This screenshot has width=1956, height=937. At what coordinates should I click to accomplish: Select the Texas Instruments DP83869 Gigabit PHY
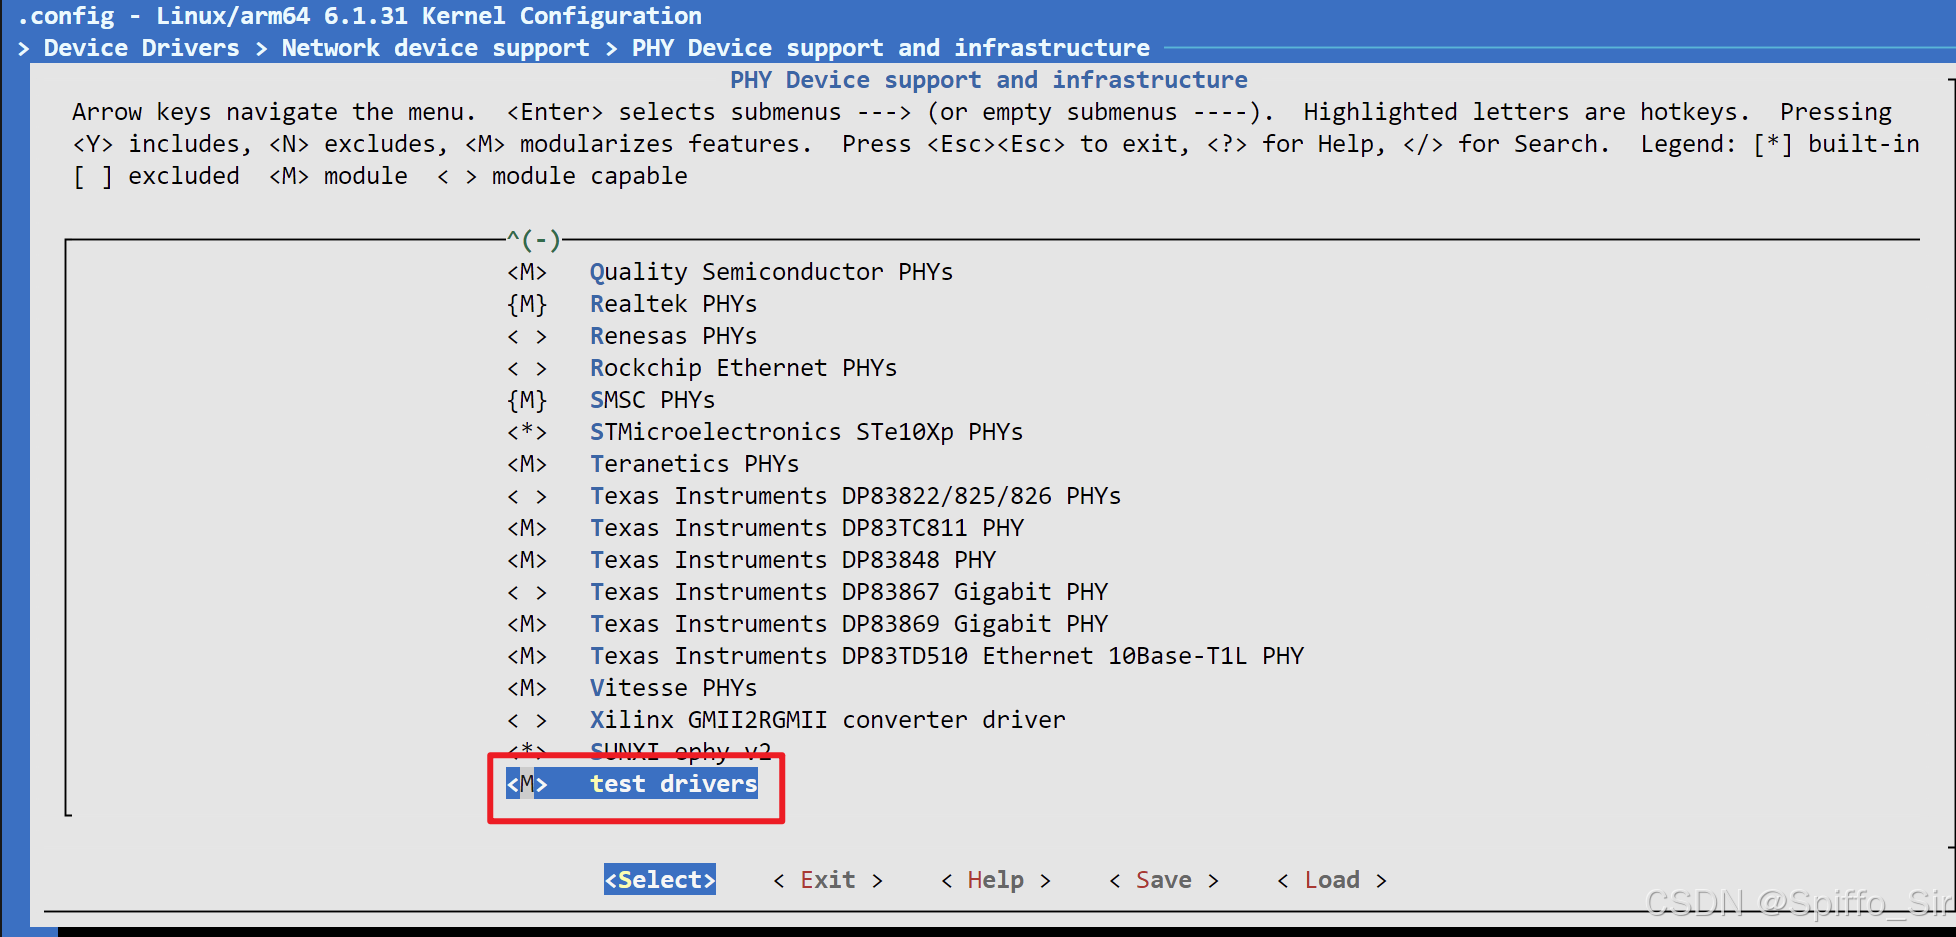pyautogui.click(x=848, y=623)
